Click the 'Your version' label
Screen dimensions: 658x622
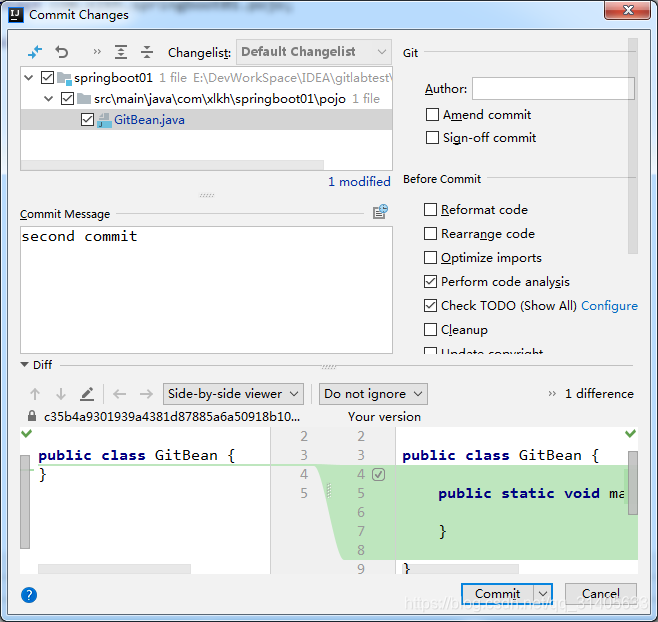[x=384, y=417]
